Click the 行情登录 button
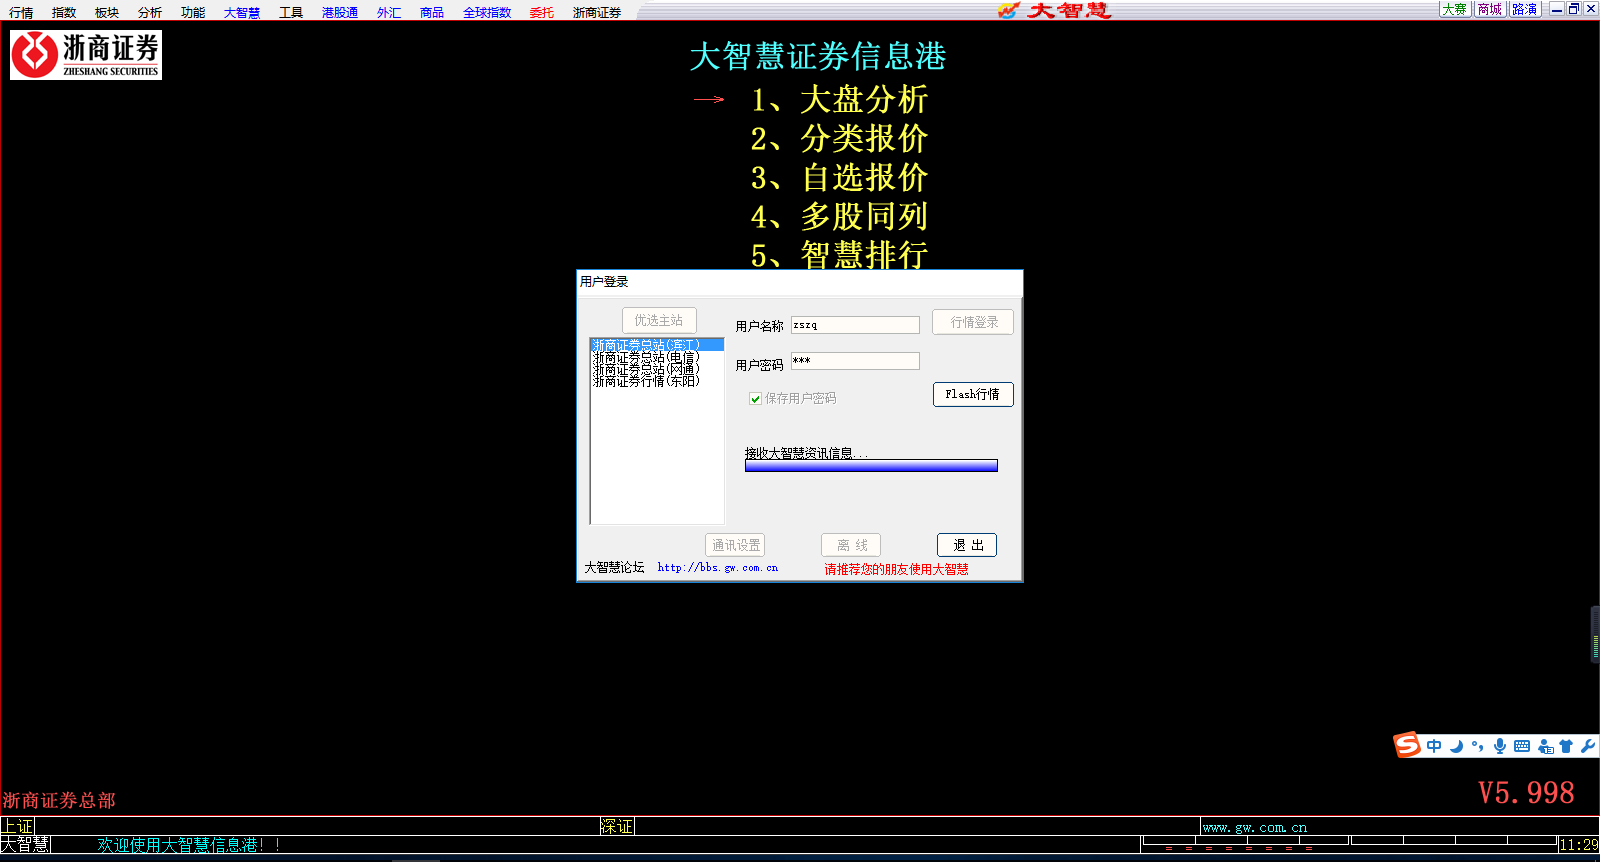 pyautogui.click(x=973, y=322)
